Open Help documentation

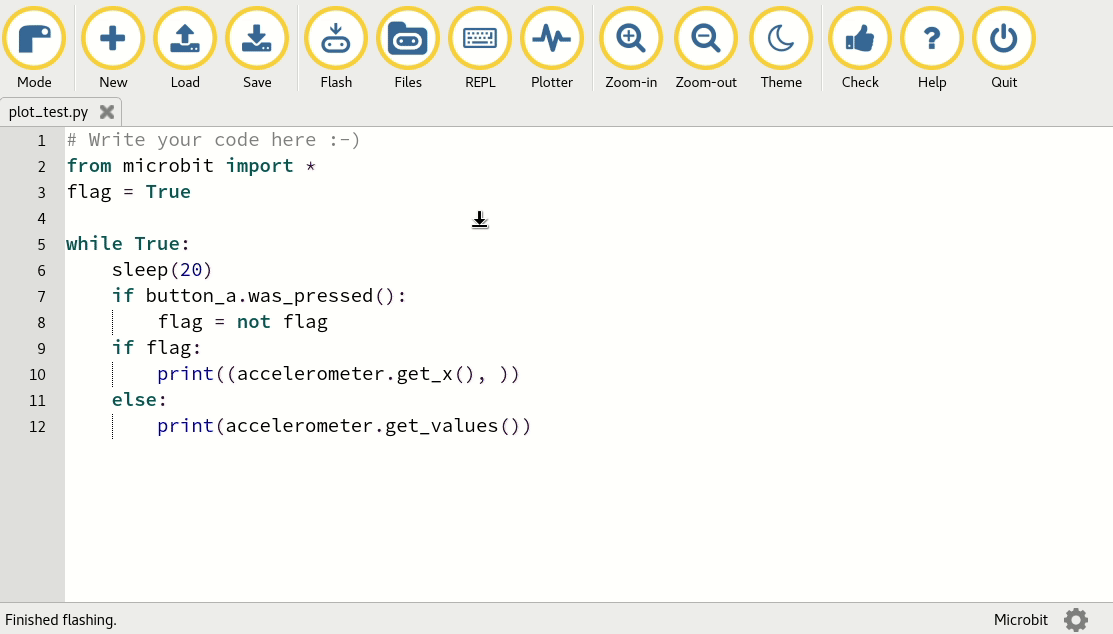[932, 40]
